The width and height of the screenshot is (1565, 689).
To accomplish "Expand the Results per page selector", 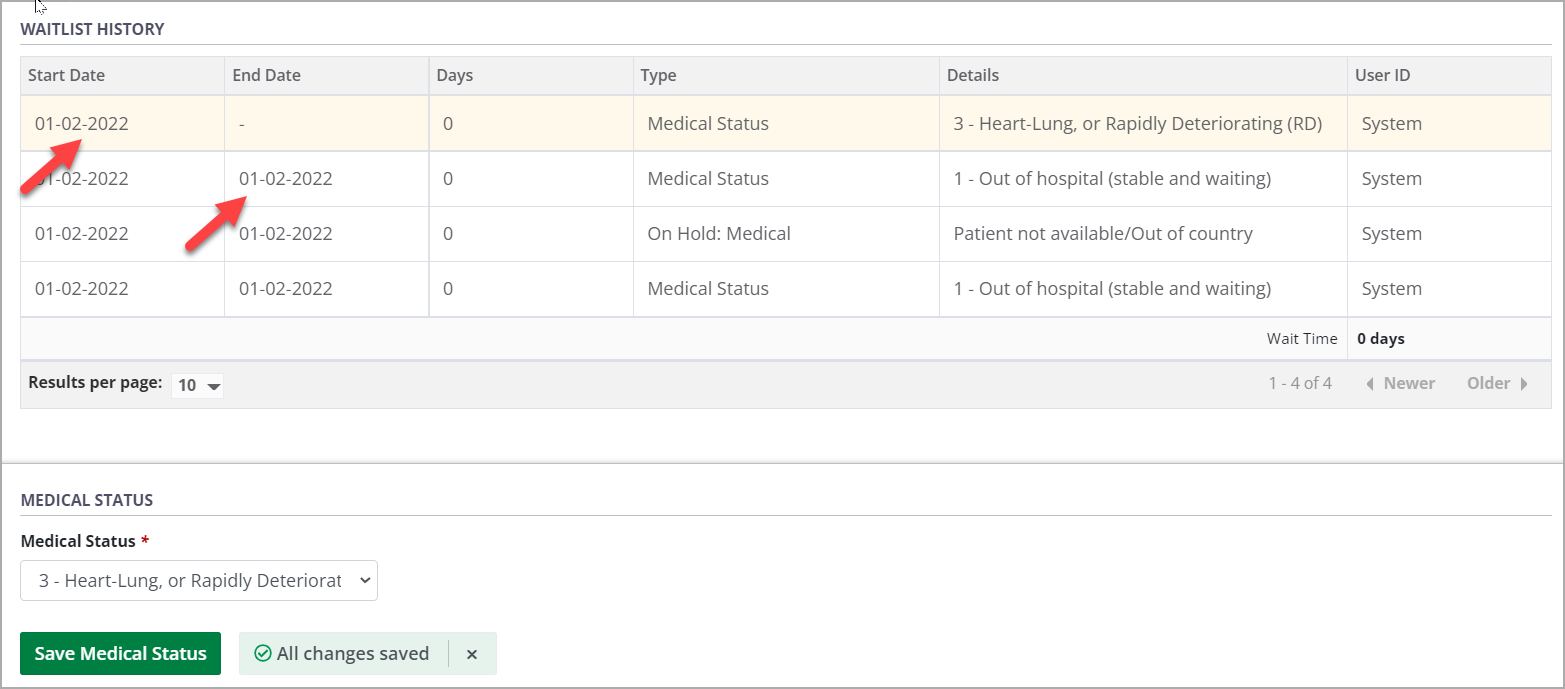I will tap(197, 385).
